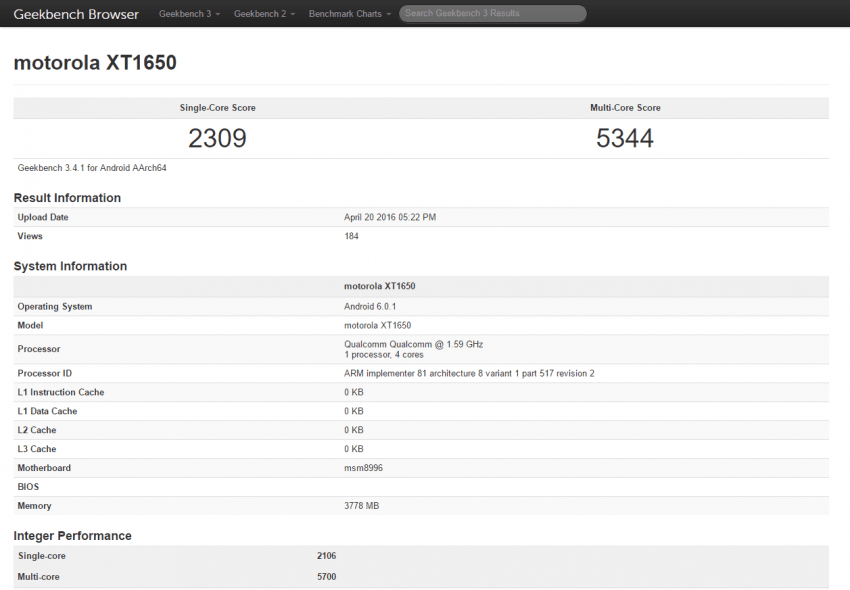
Task: Select the Android 6.0.1 value
Action: point(370,307)
